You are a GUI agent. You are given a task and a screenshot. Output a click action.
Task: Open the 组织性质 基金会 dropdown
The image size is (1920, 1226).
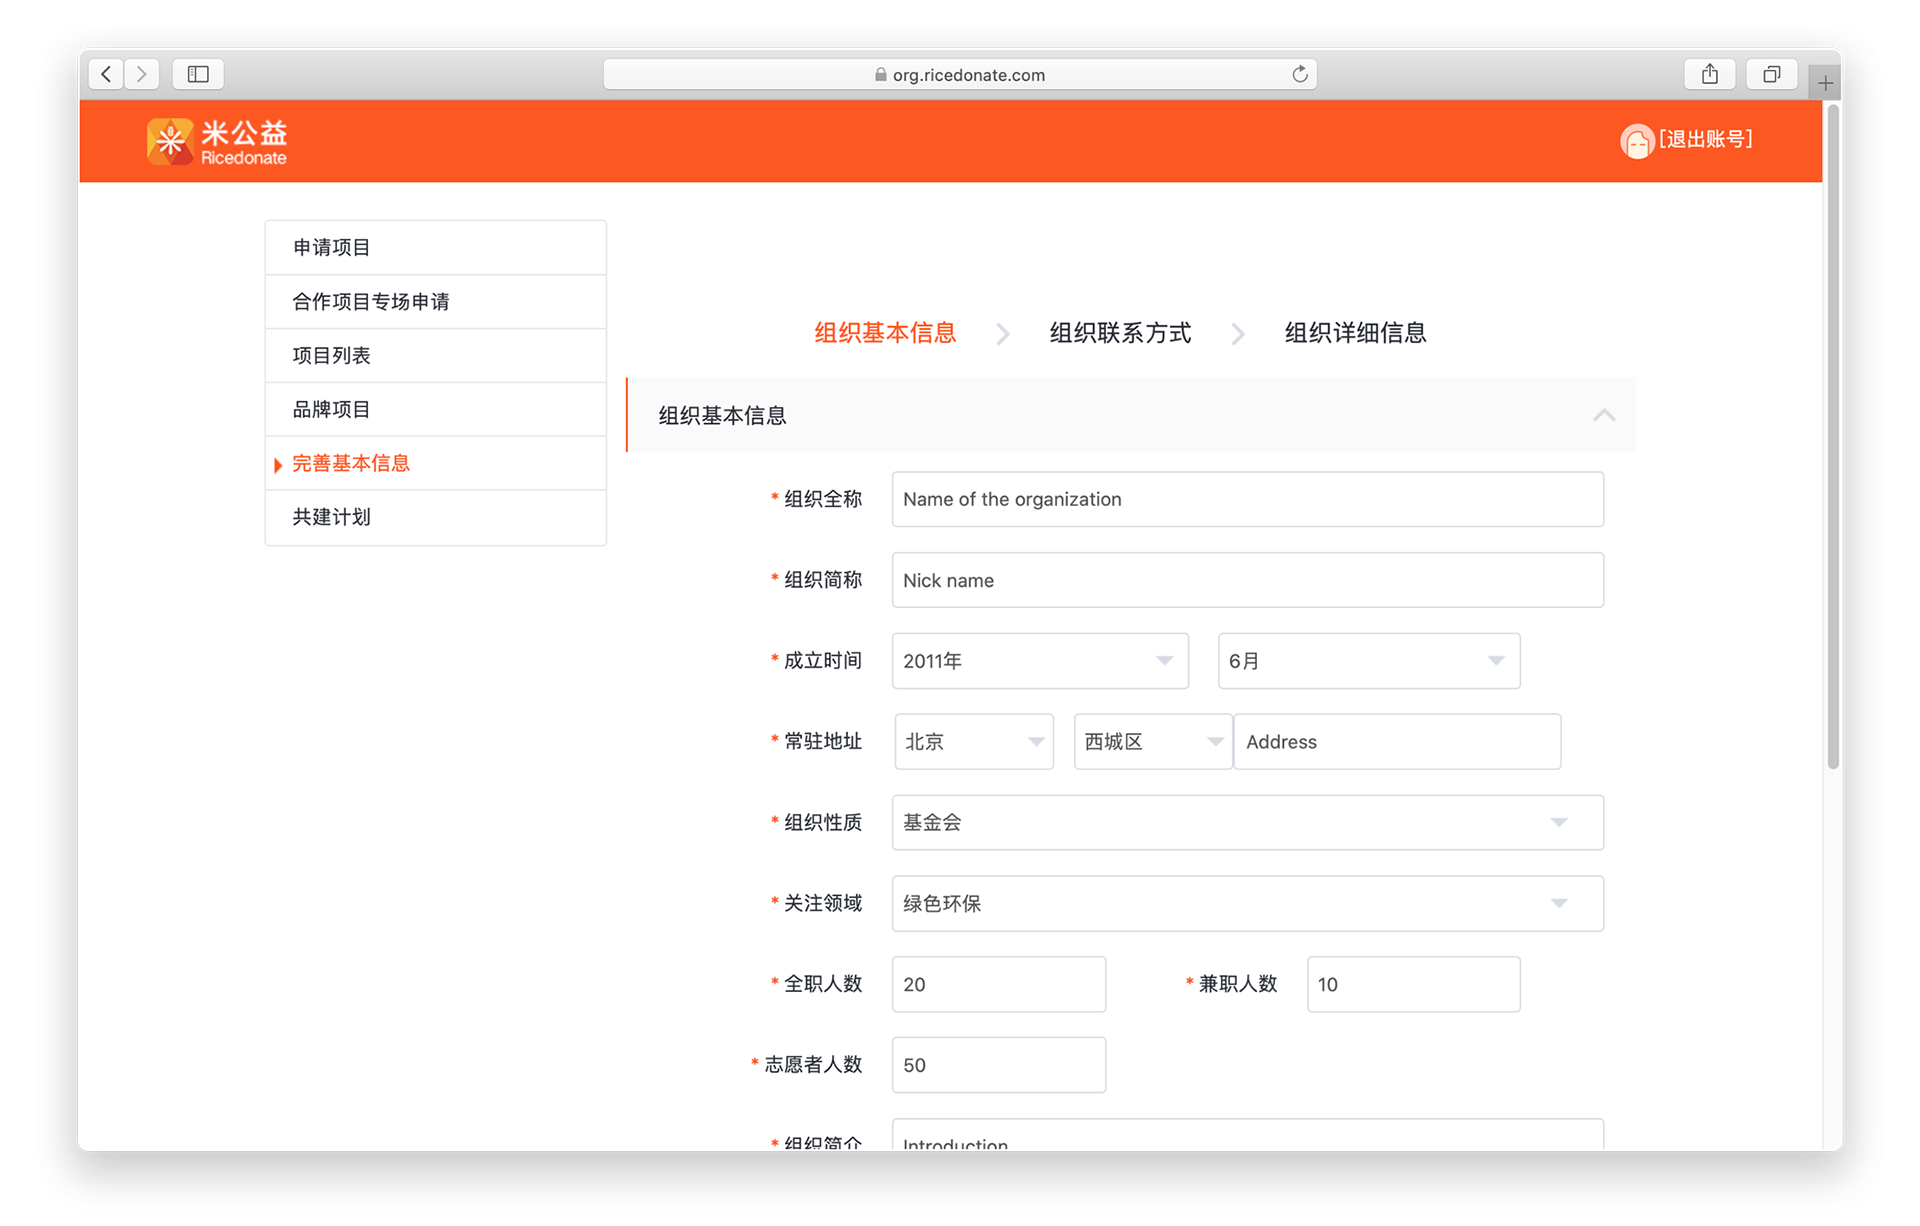(1247, 823)
